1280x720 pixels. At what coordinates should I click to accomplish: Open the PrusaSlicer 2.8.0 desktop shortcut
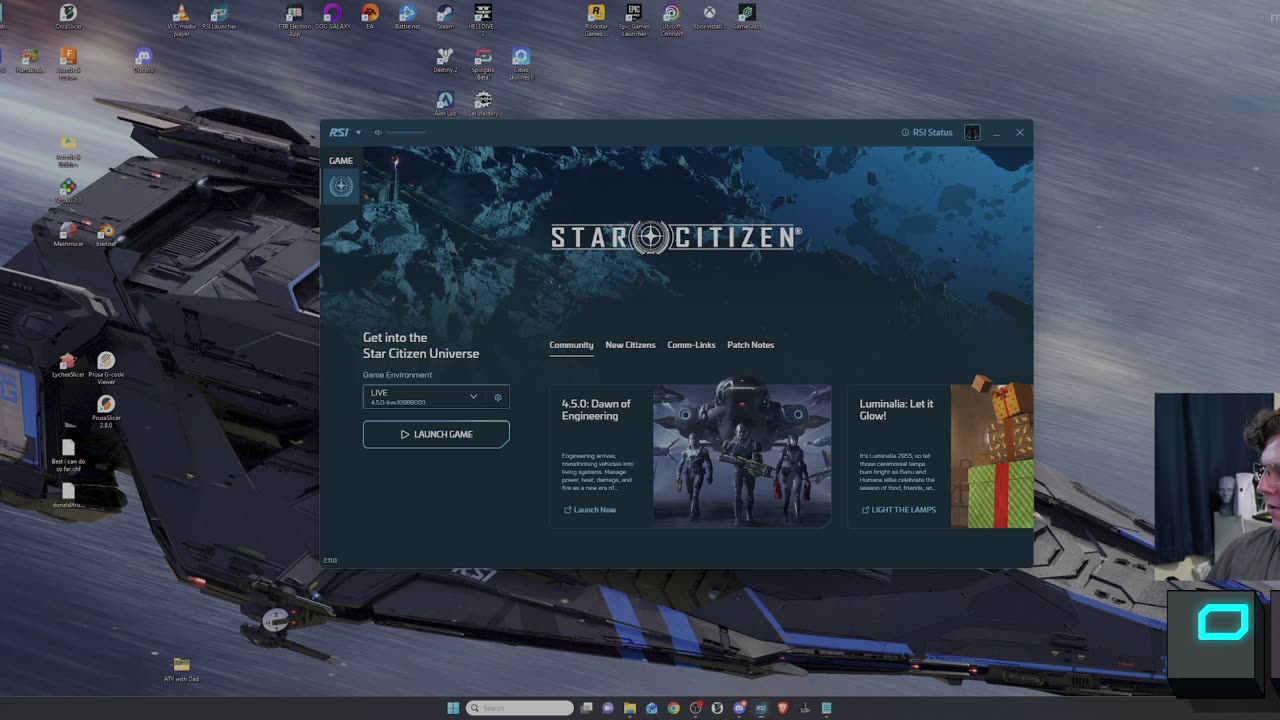pos(106,411)
